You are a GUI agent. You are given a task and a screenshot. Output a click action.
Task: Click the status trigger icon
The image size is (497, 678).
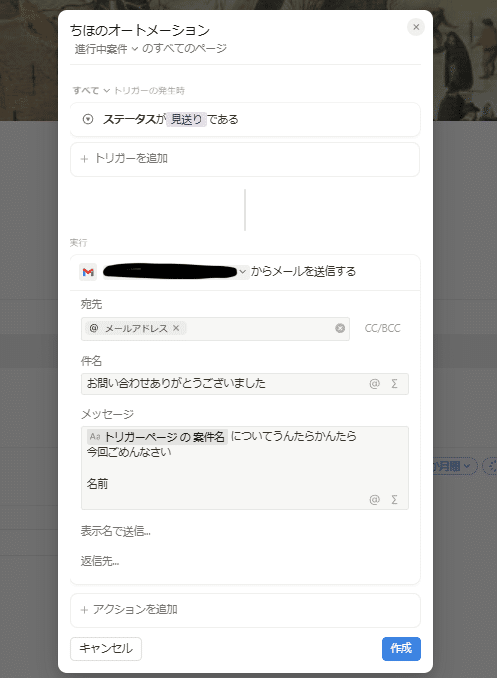click(x=88, y=119)
